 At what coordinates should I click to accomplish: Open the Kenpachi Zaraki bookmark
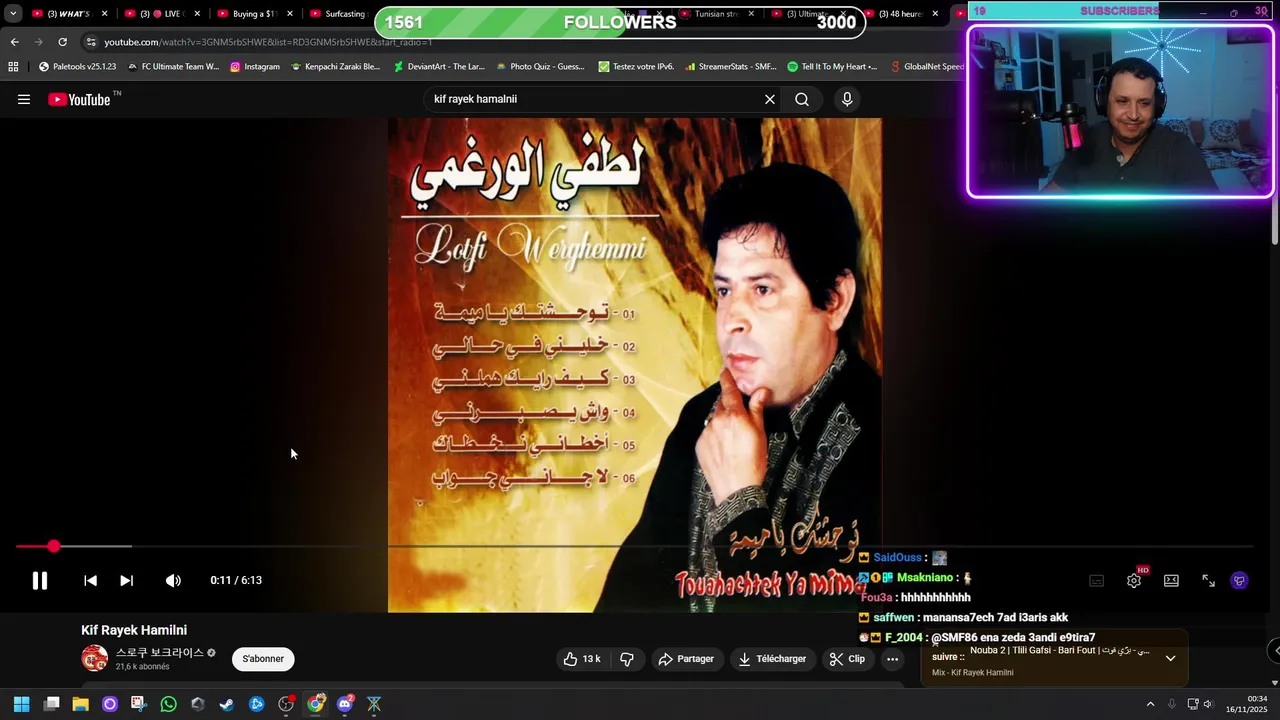coord(335,67)
